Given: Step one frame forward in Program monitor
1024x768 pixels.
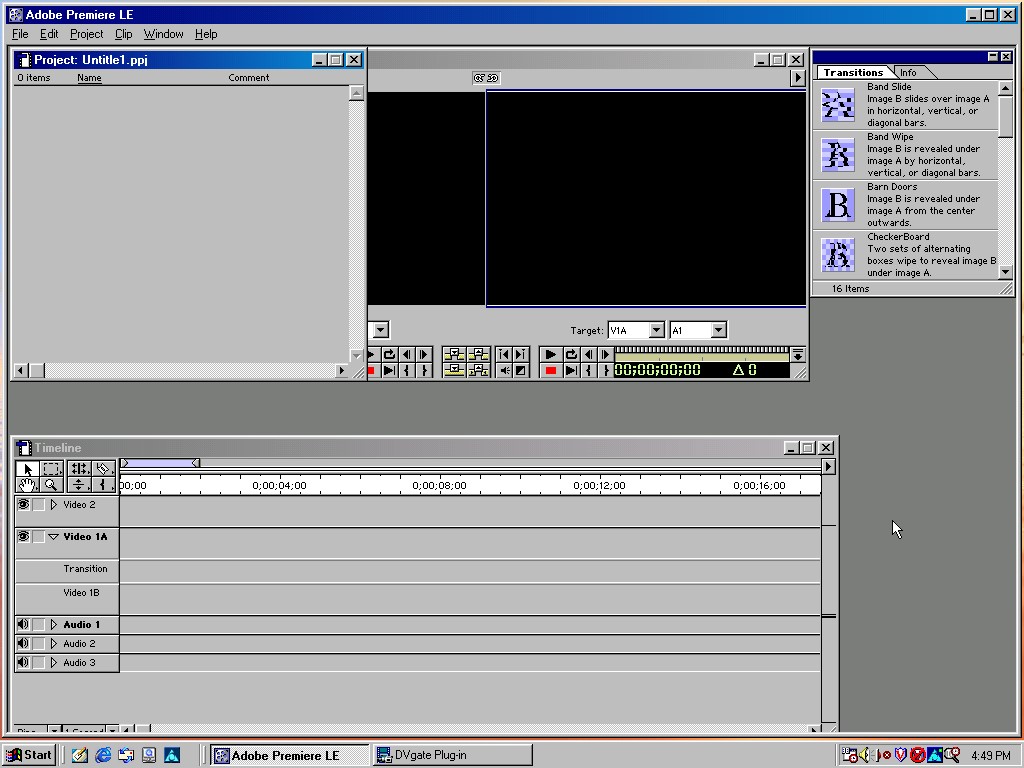Looking at the screenshot, I should click(605, 355).
